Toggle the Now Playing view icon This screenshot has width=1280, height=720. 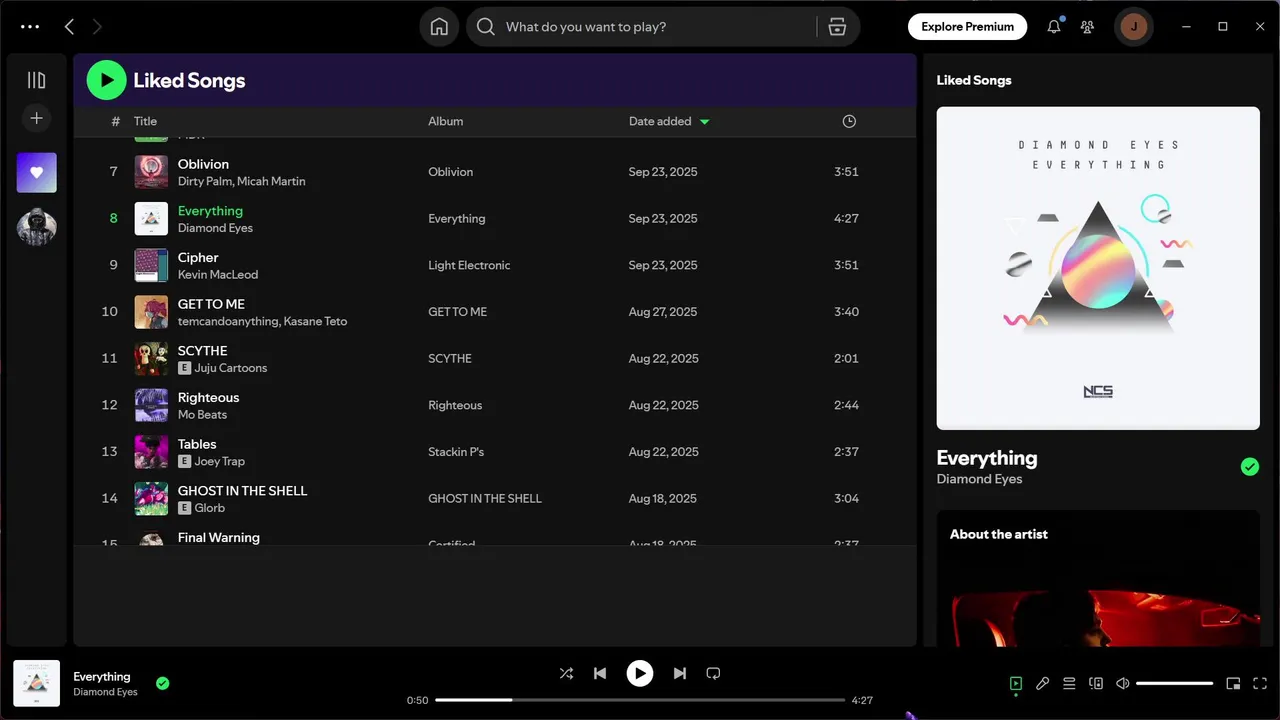click(1016, 684)
